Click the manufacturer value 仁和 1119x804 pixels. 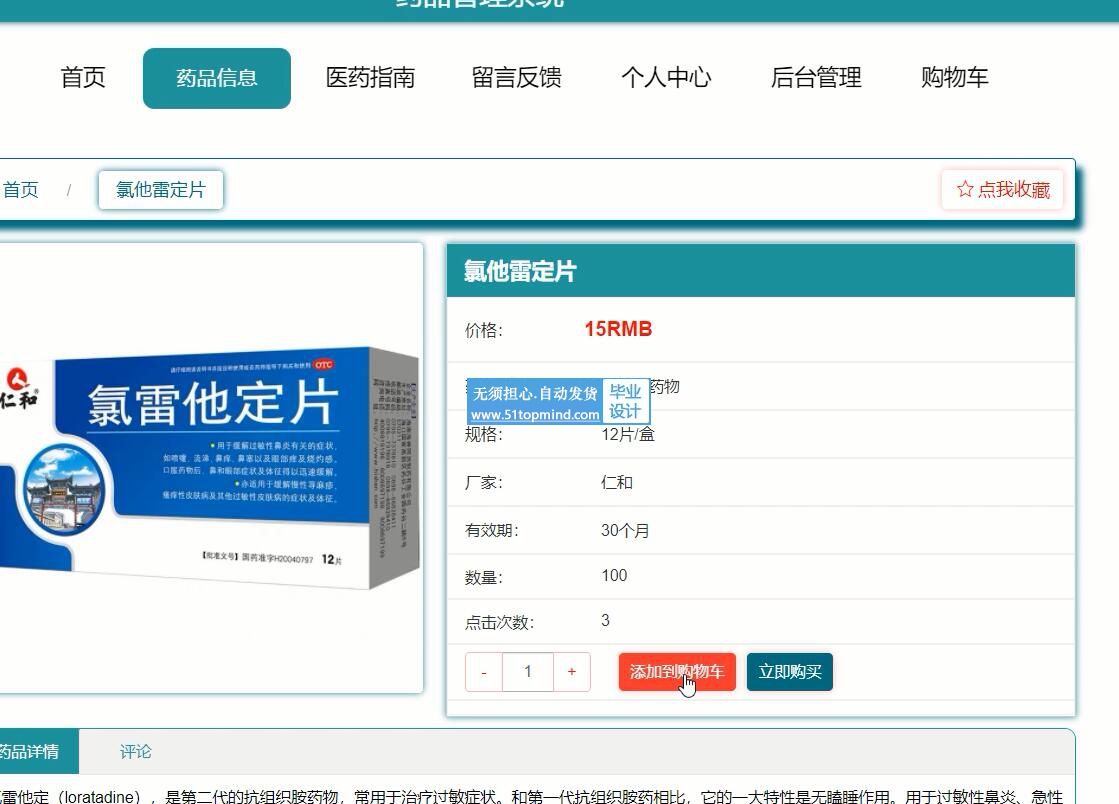click(x=617, y=482)
